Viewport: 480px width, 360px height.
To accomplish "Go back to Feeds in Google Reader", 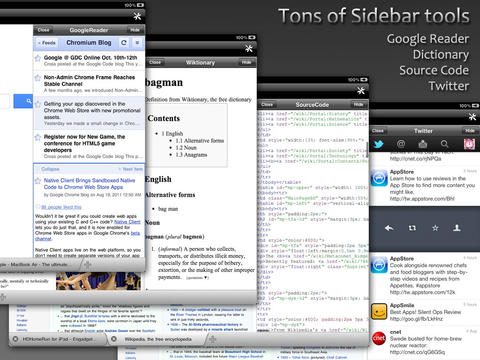I will (47, 43).
